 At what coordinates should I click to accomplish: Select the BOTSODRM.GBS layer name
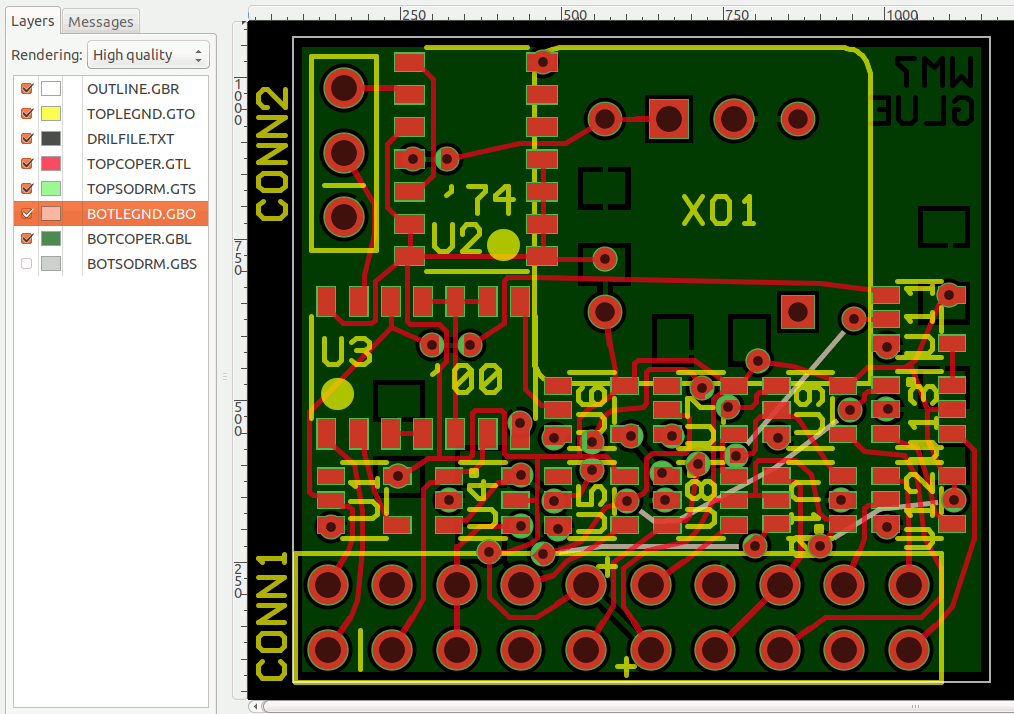141,264
